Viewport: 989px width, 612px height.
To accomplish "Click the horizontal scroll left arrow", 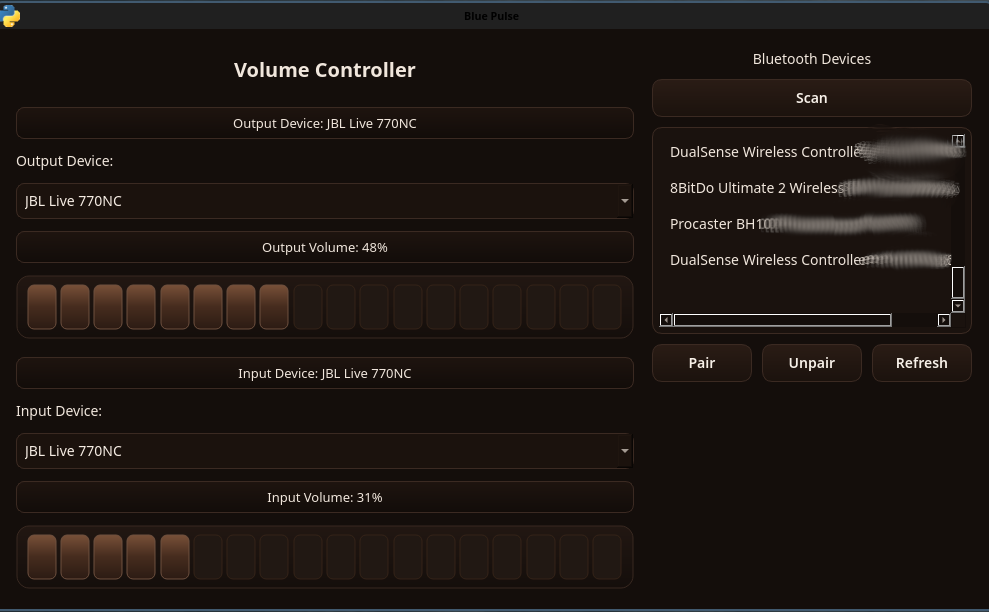I will click(x=666, y=320).
